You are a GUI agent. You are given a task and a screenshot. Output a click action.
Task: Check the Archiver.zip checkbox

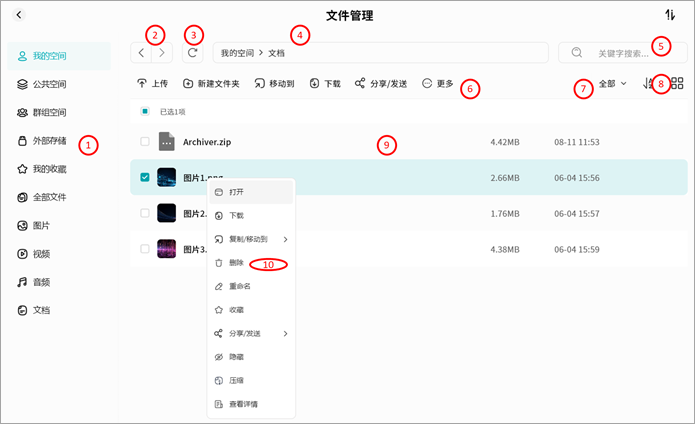point(145,142)
